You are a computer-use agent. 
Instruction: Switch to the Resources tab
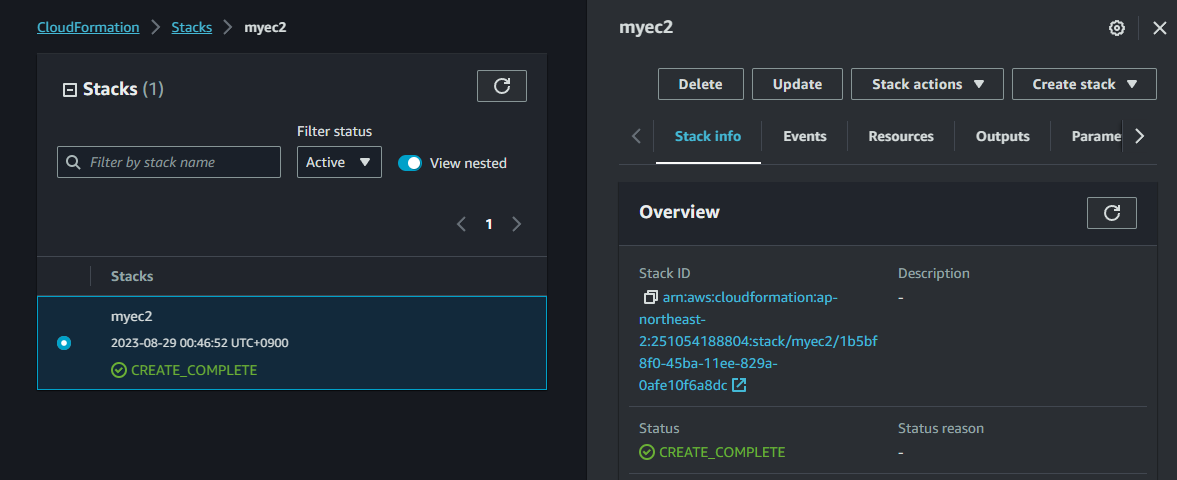pyautogui.click(x=901, y=137)
